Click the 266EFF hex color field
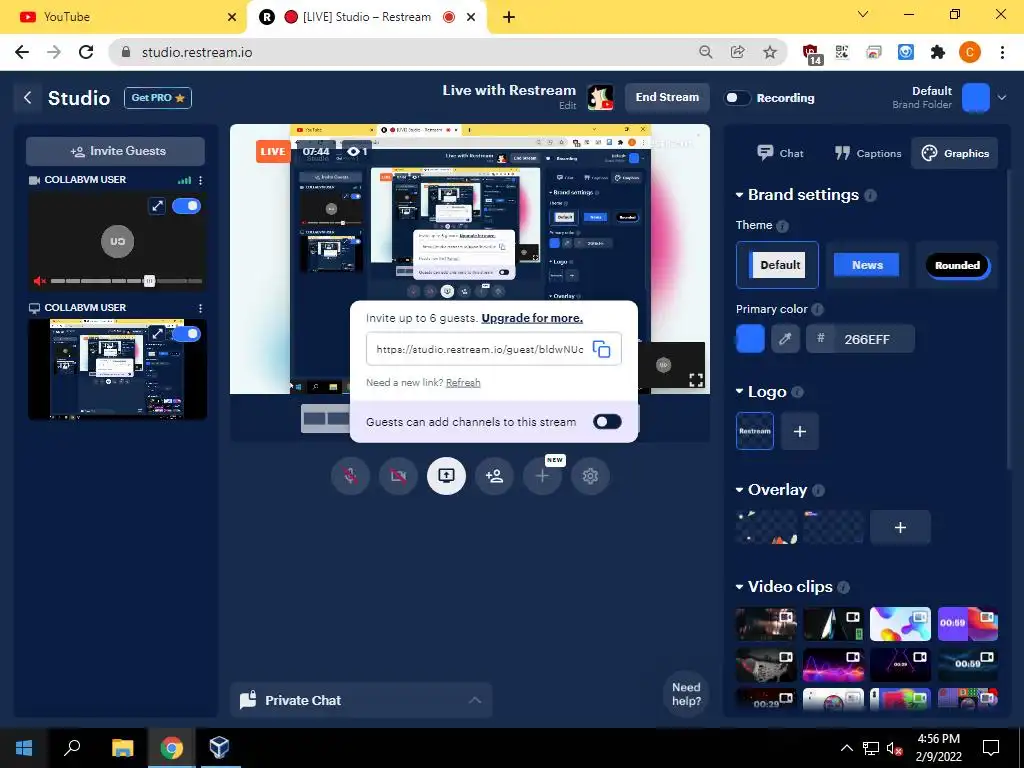The image size is (1024, 768). 860,339
